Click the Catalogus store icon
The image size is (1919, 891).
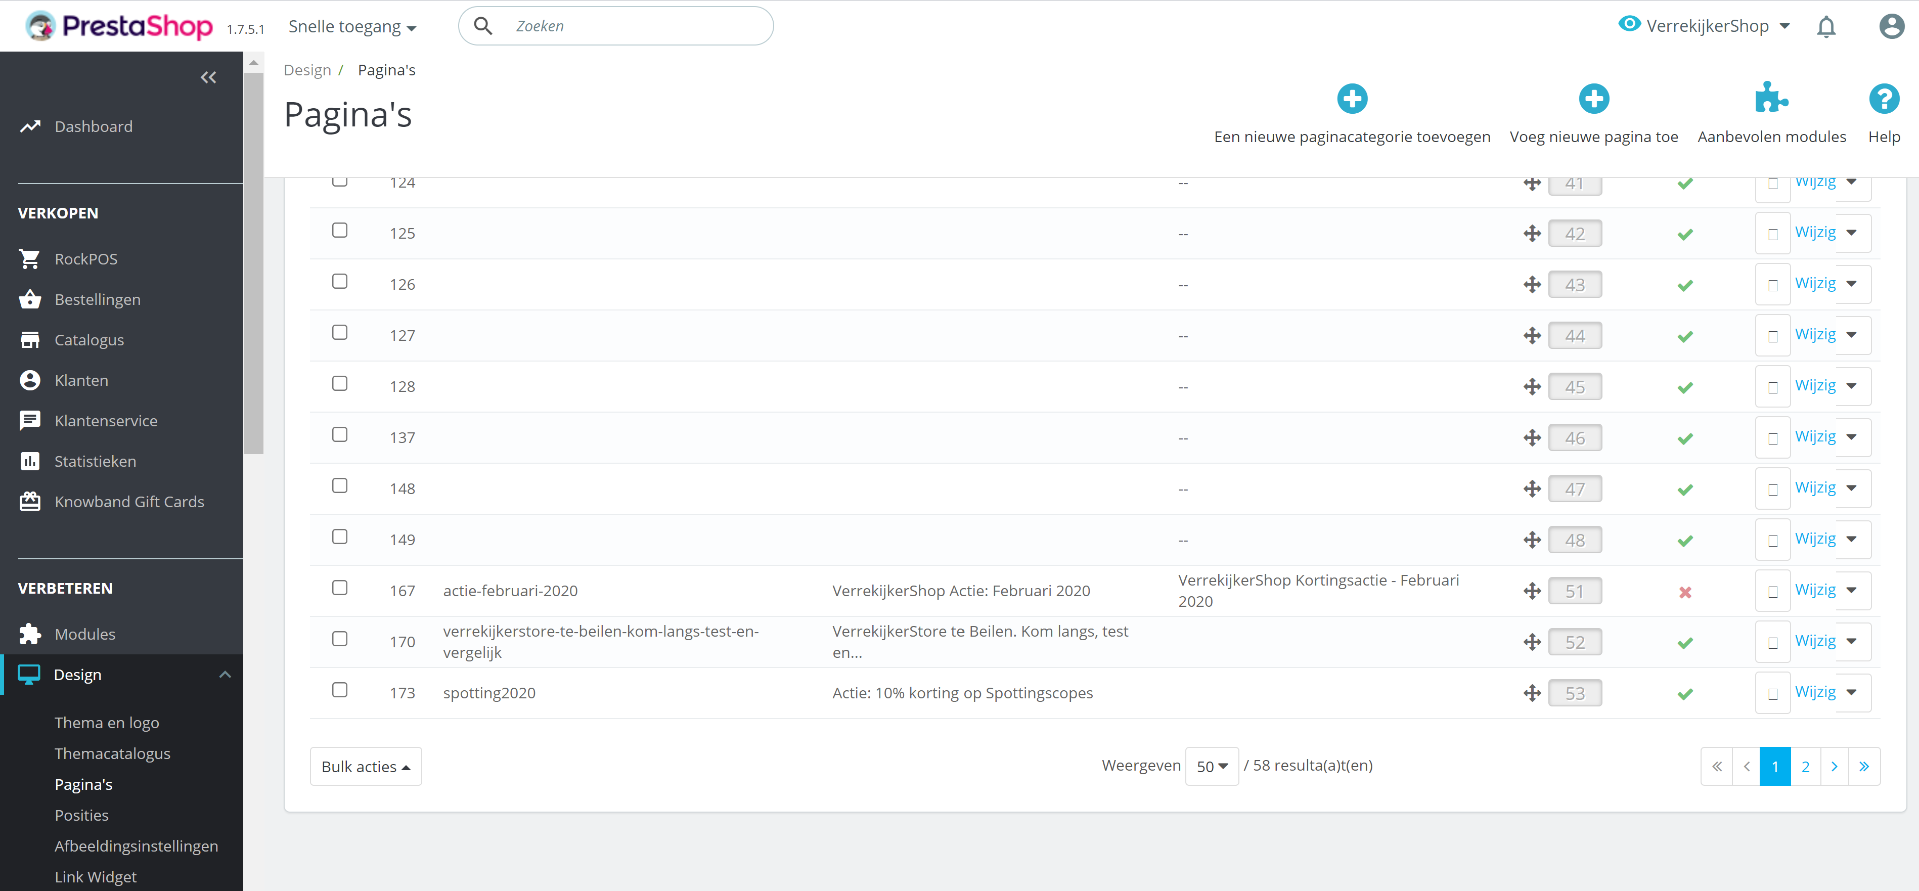coord(30,340)
